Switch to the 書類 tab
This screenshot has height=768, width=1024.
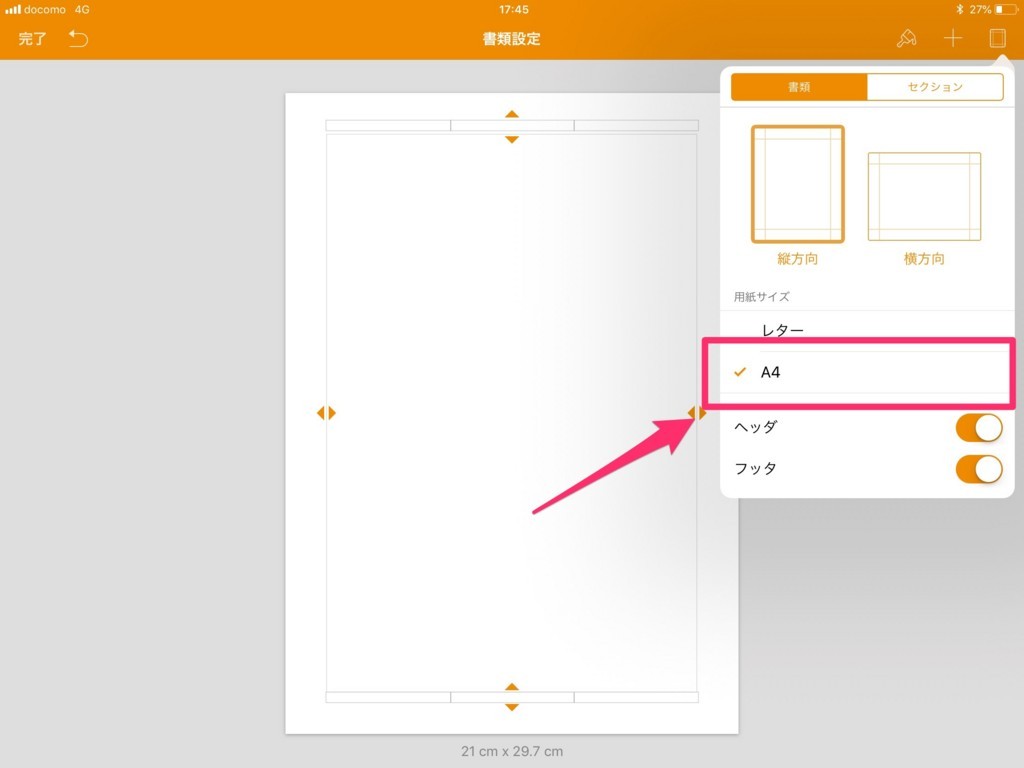(x=799, y=87)
